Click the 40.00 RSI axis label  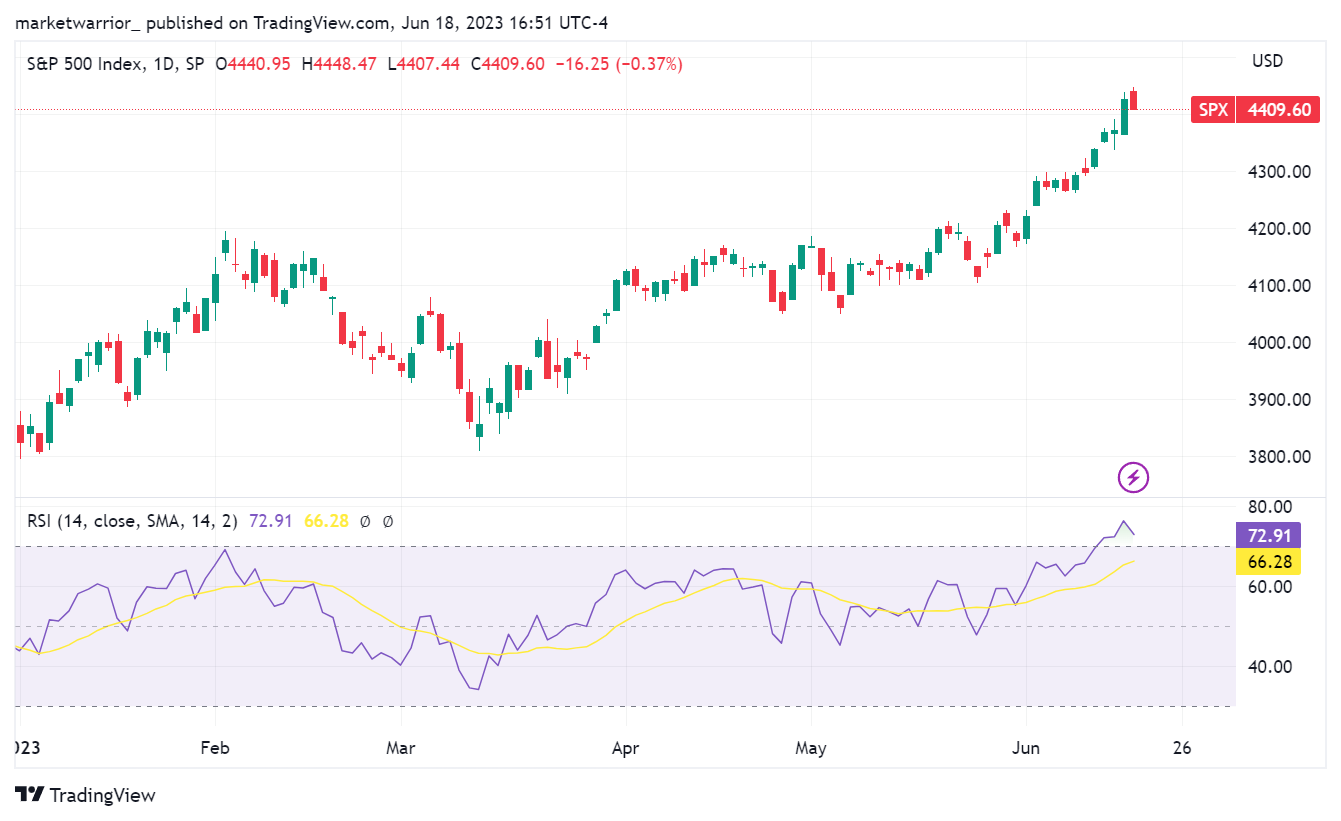pyautogui.click(x=1270, y=667)
